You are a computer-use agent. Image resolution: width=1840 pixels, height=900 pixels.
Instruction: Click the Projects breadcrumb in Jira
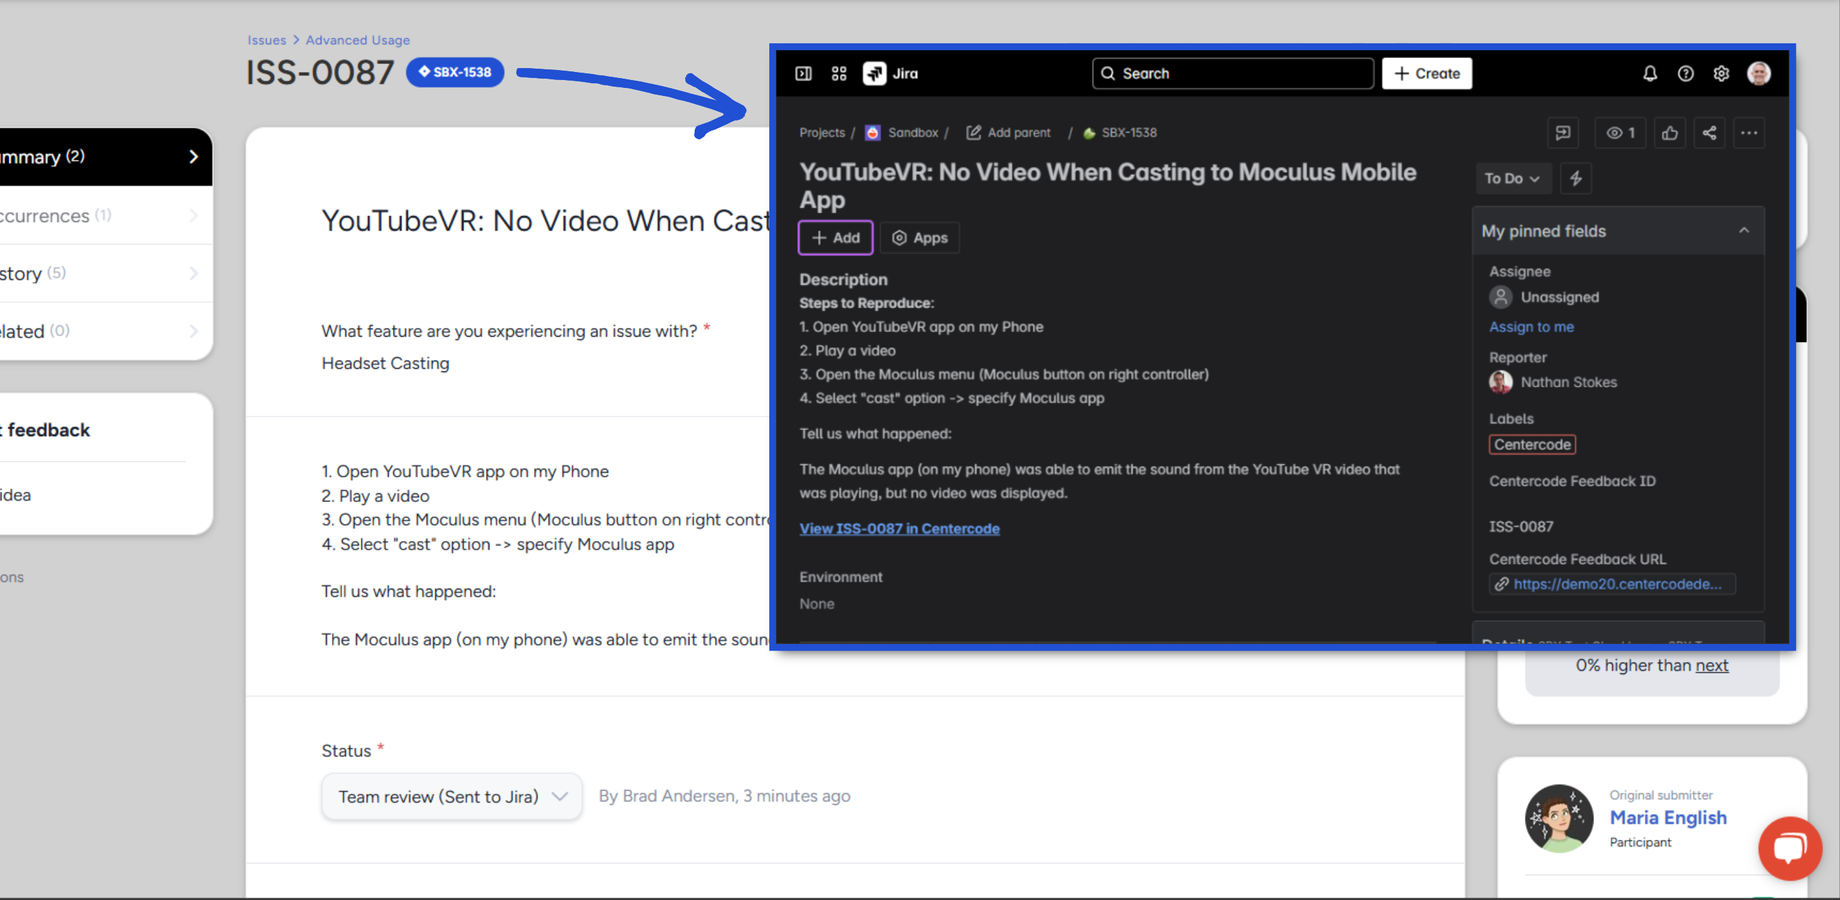coord(822,132)
